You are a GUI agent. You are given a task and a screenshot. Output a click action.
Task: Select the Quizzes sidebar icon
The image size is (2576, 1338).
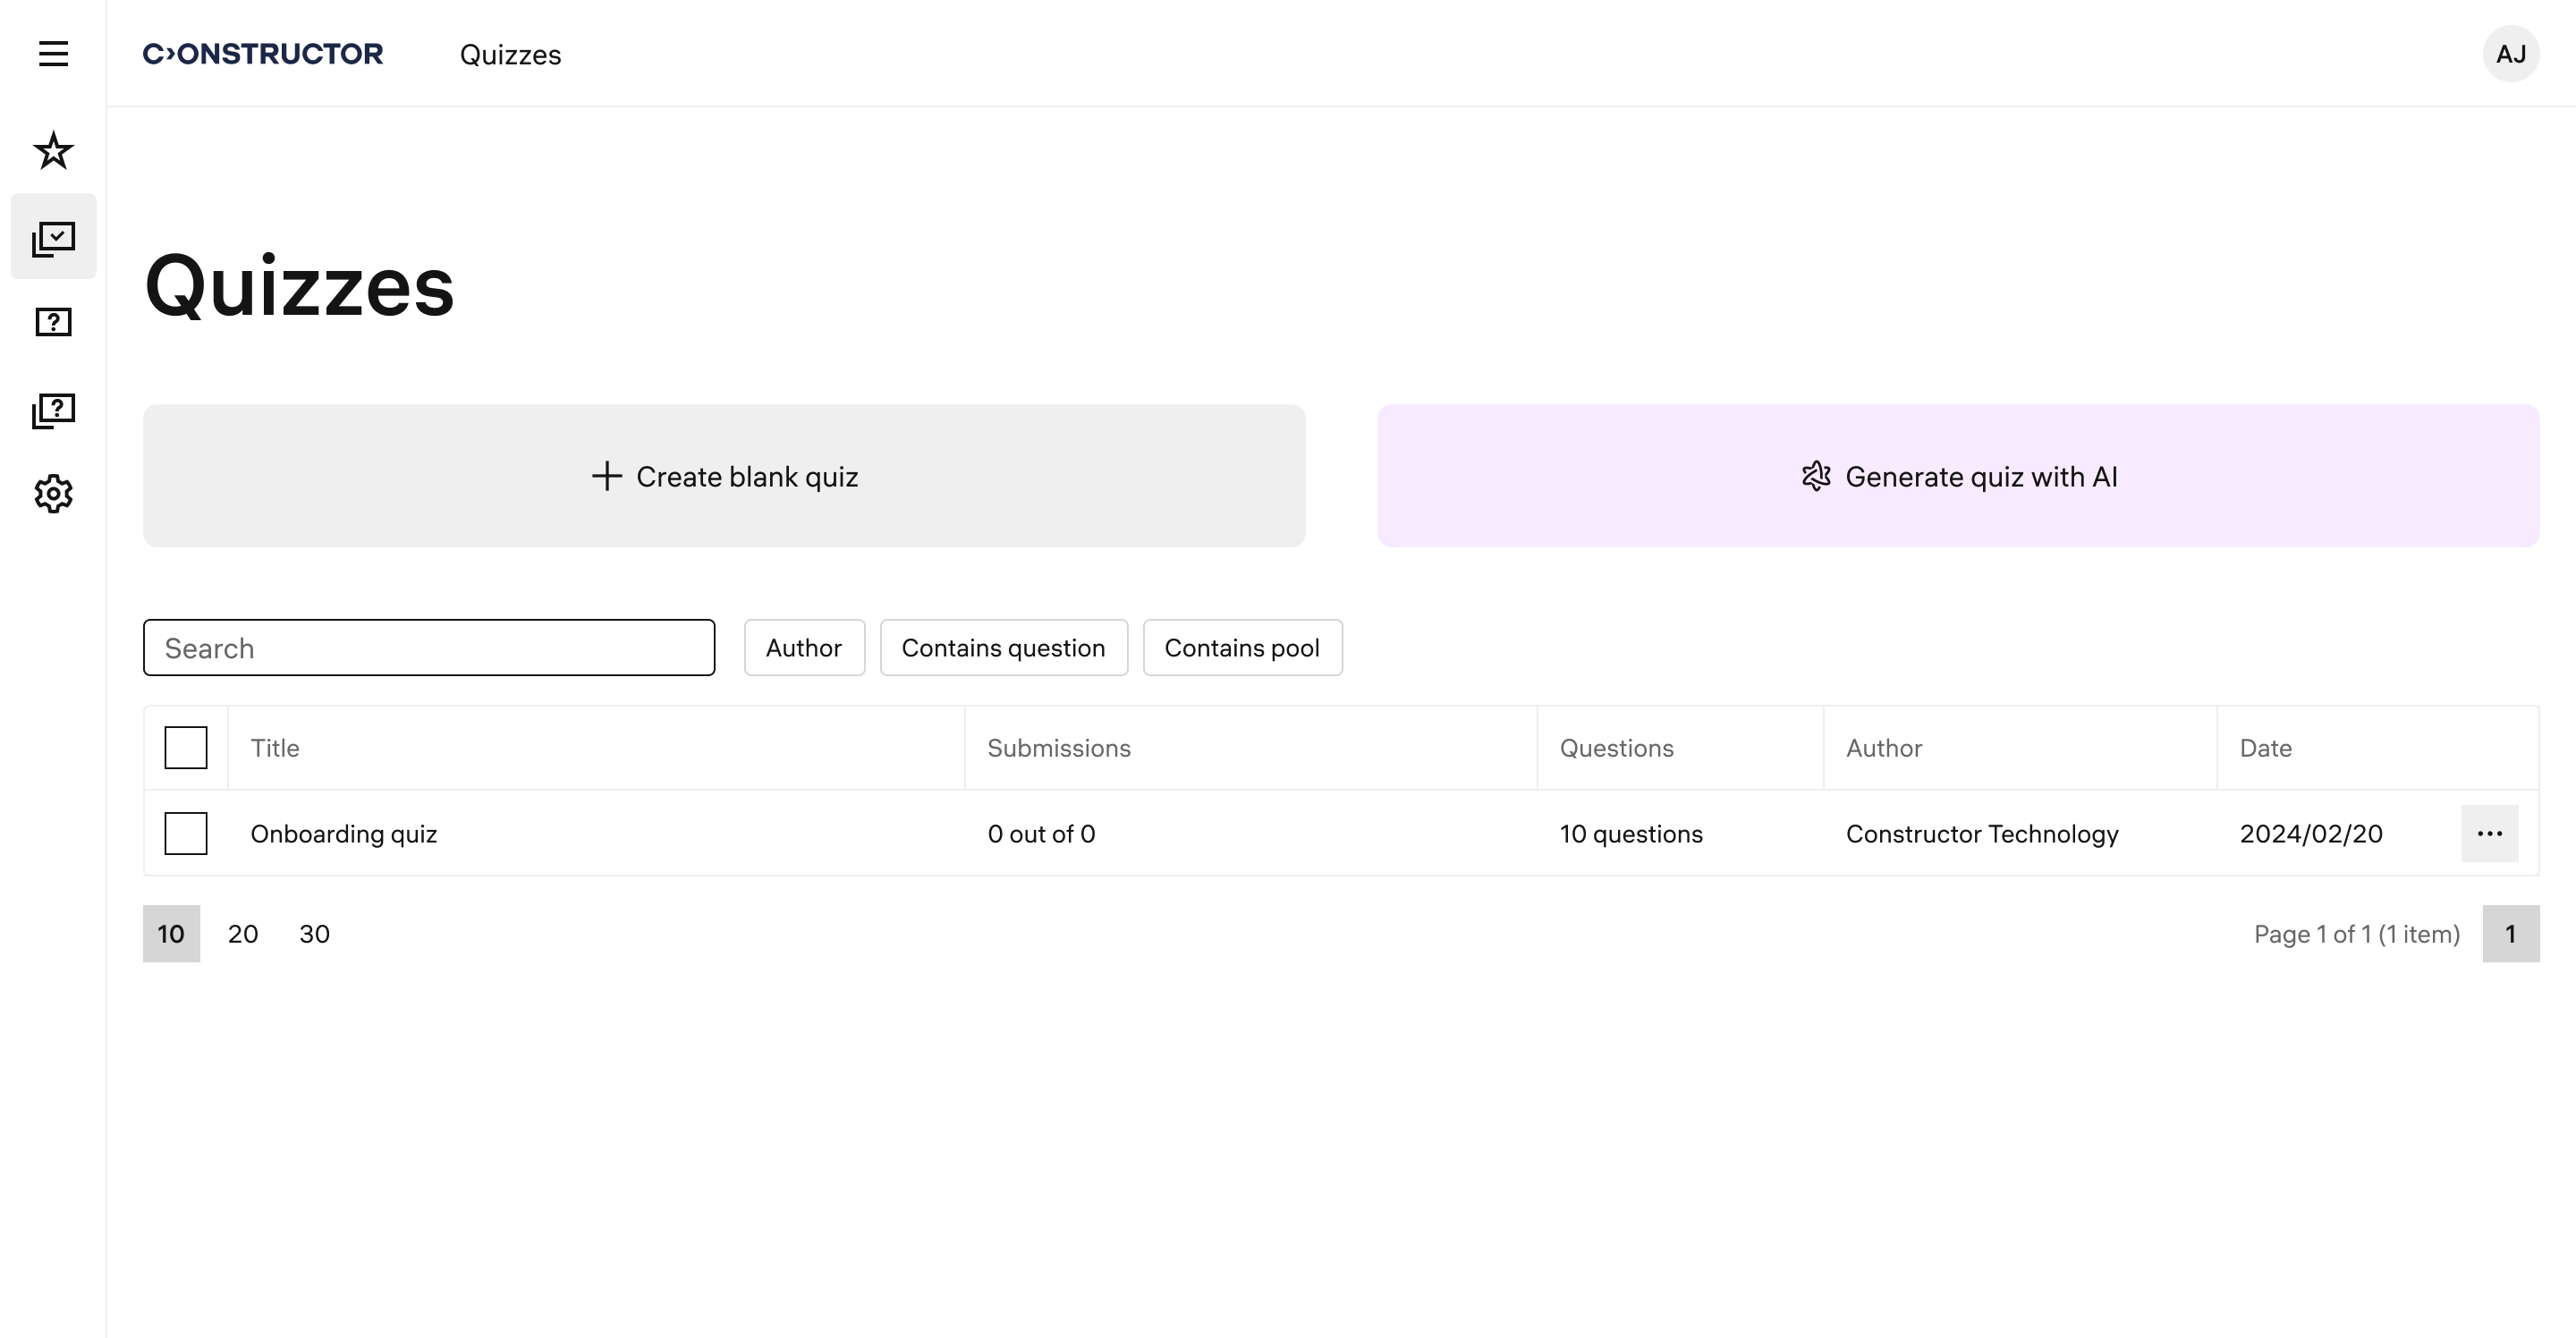53,237
